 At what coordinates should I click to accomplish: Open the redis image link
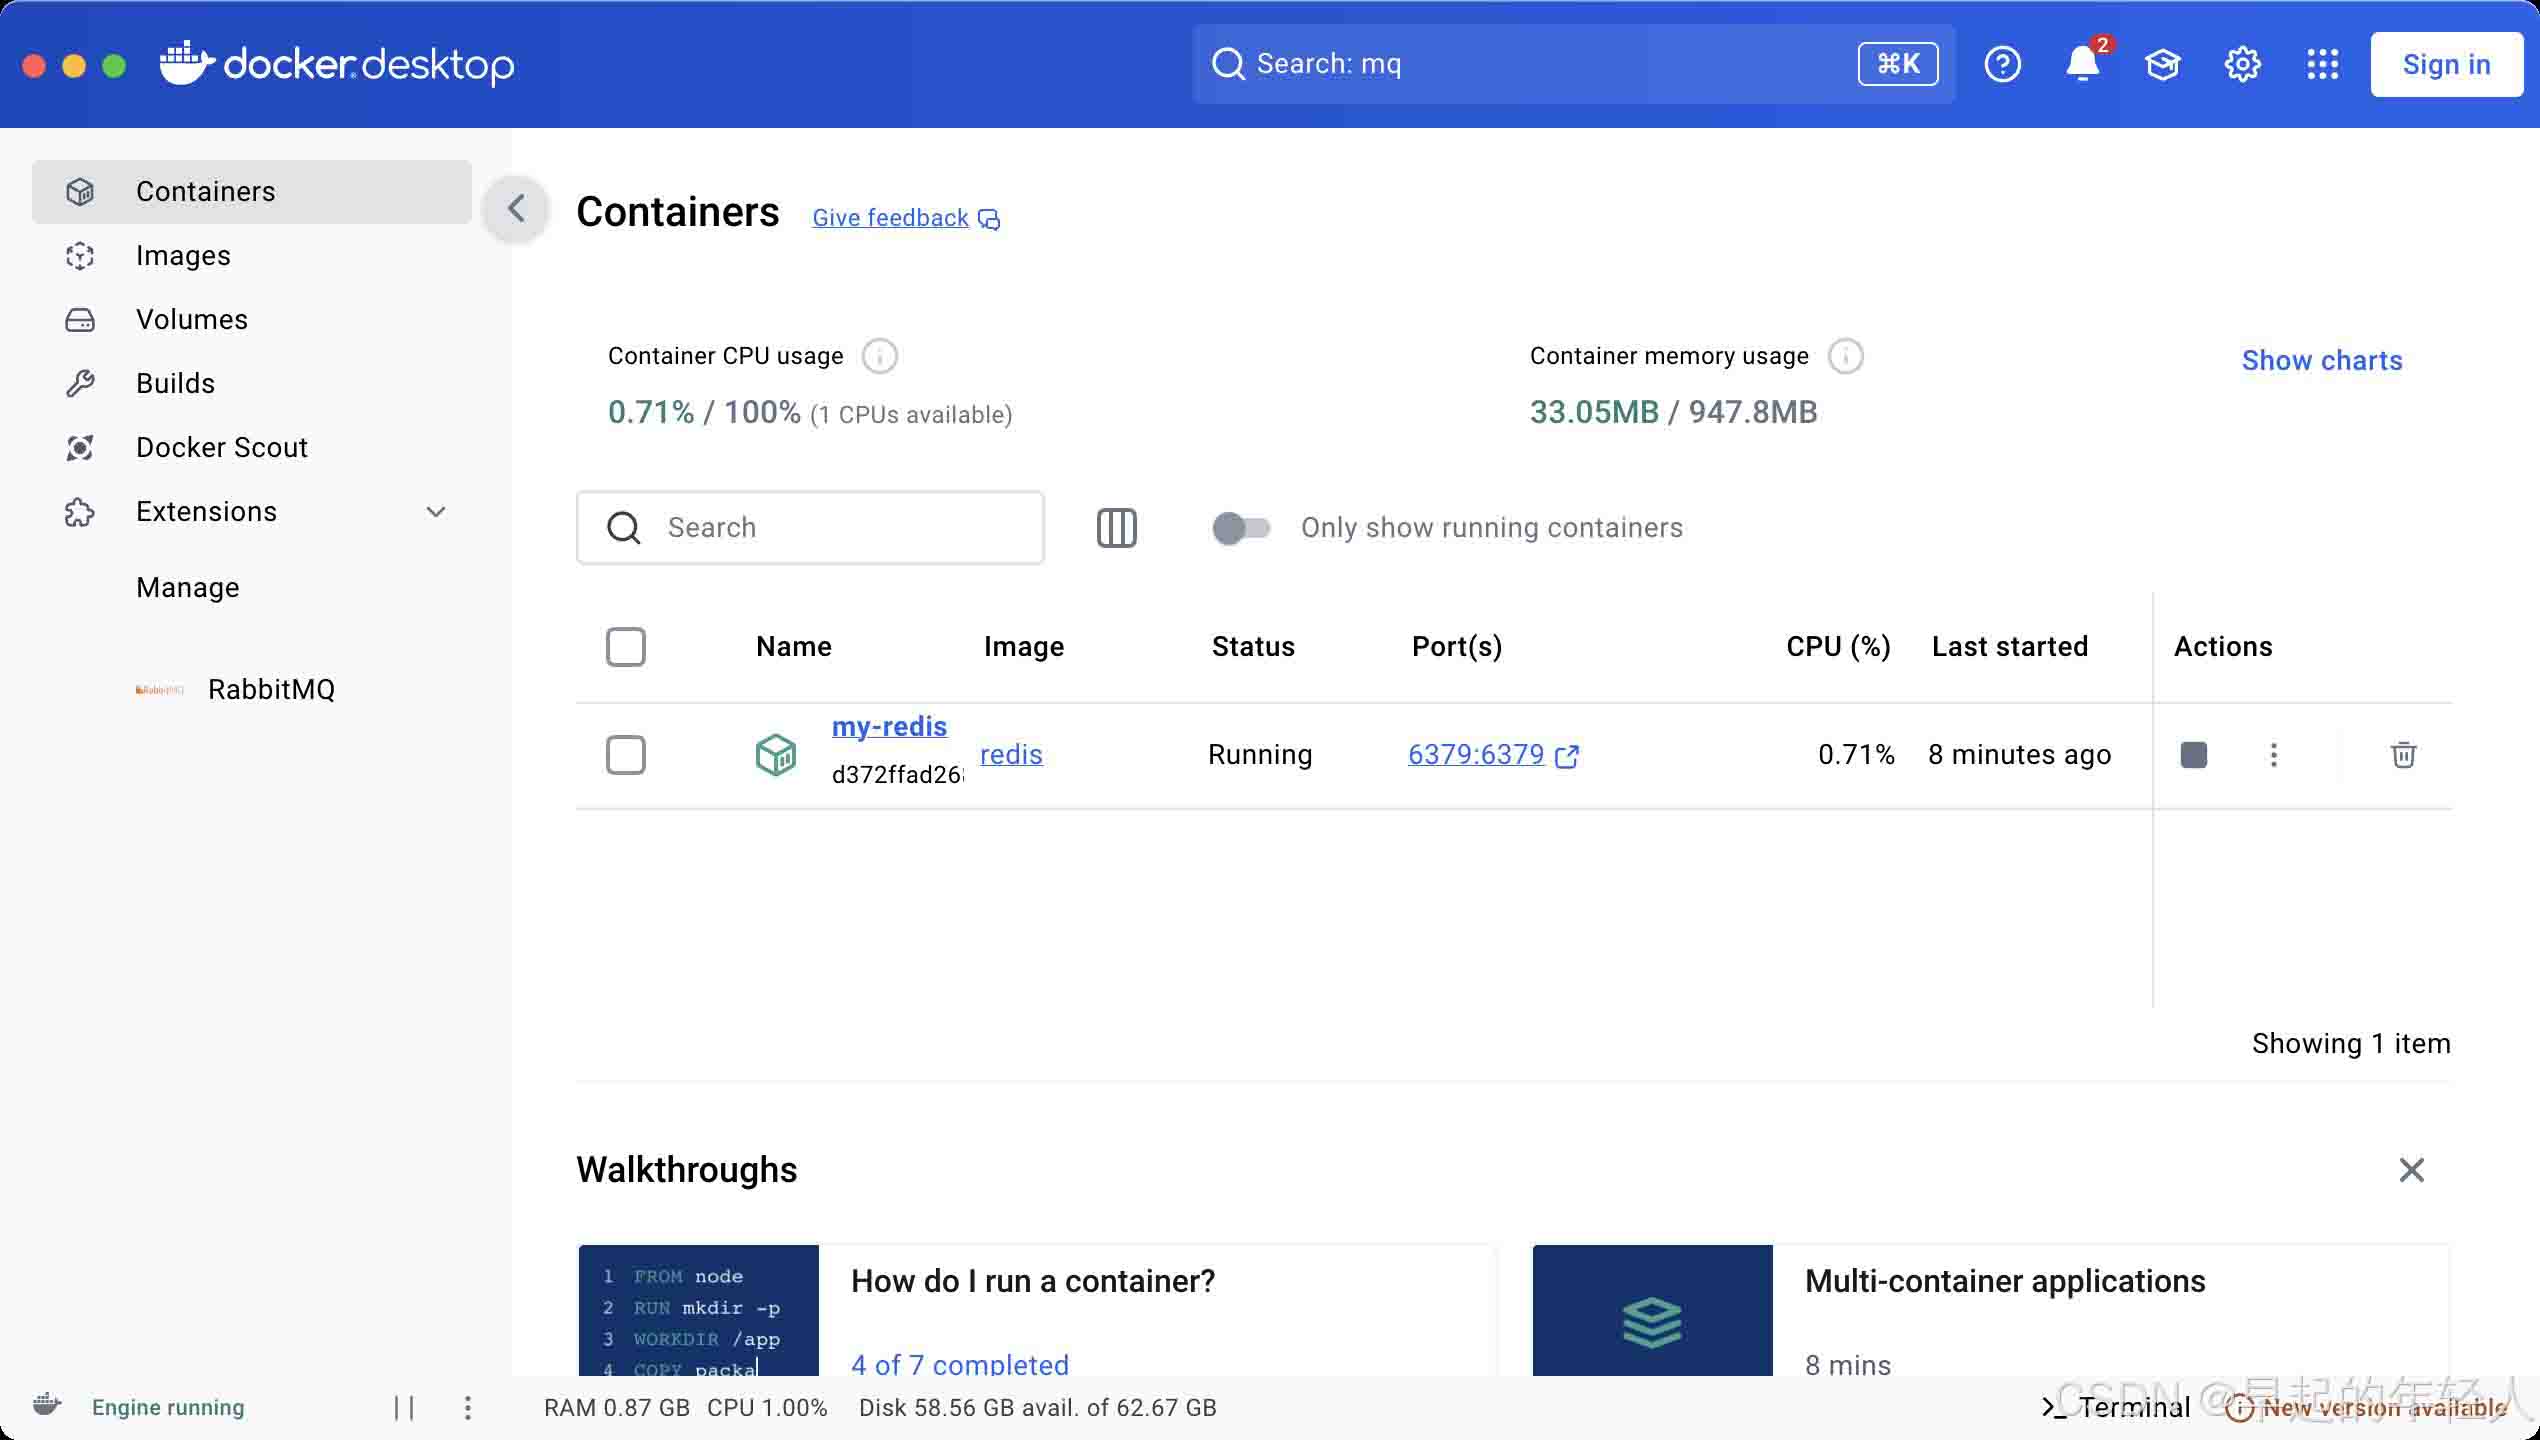click(x=1011, y=754)
